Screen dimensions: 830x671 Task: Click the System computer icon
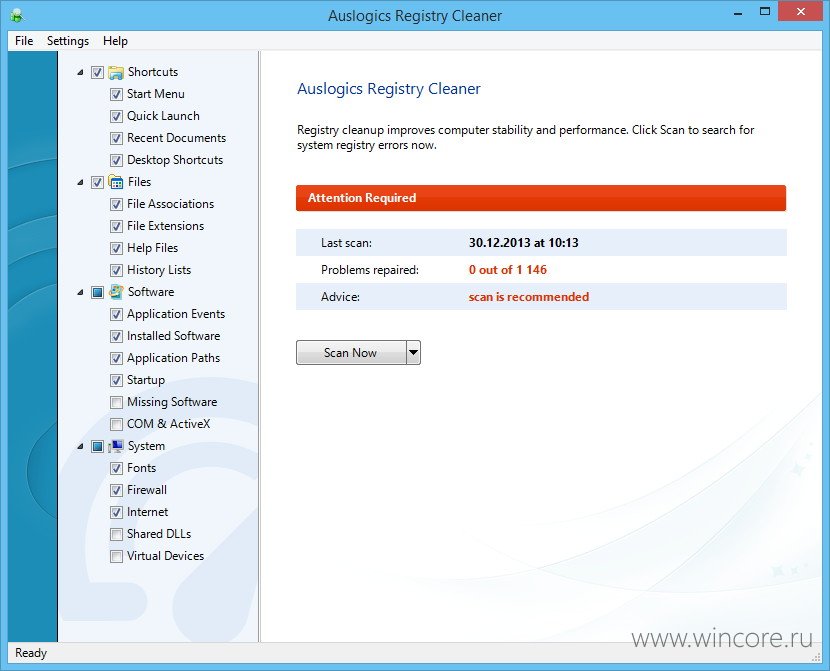pyautogui.click(x=116, y=446)
